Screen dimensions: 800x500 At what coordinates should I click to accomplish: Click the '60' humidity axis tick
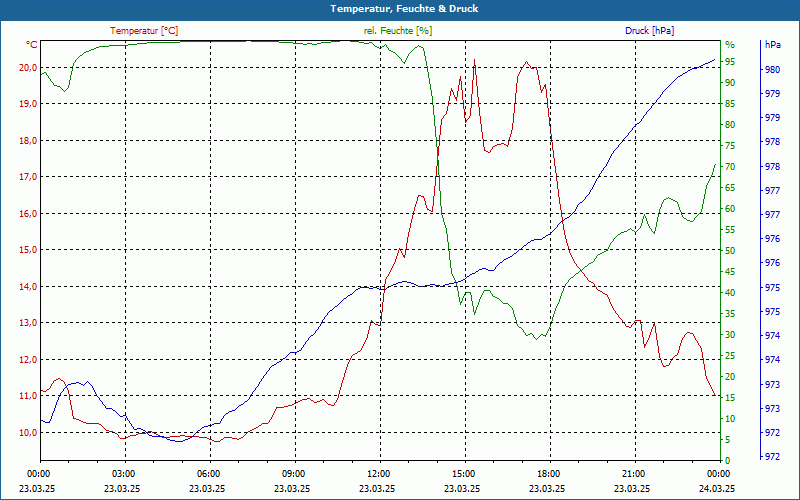click(730, 209)
